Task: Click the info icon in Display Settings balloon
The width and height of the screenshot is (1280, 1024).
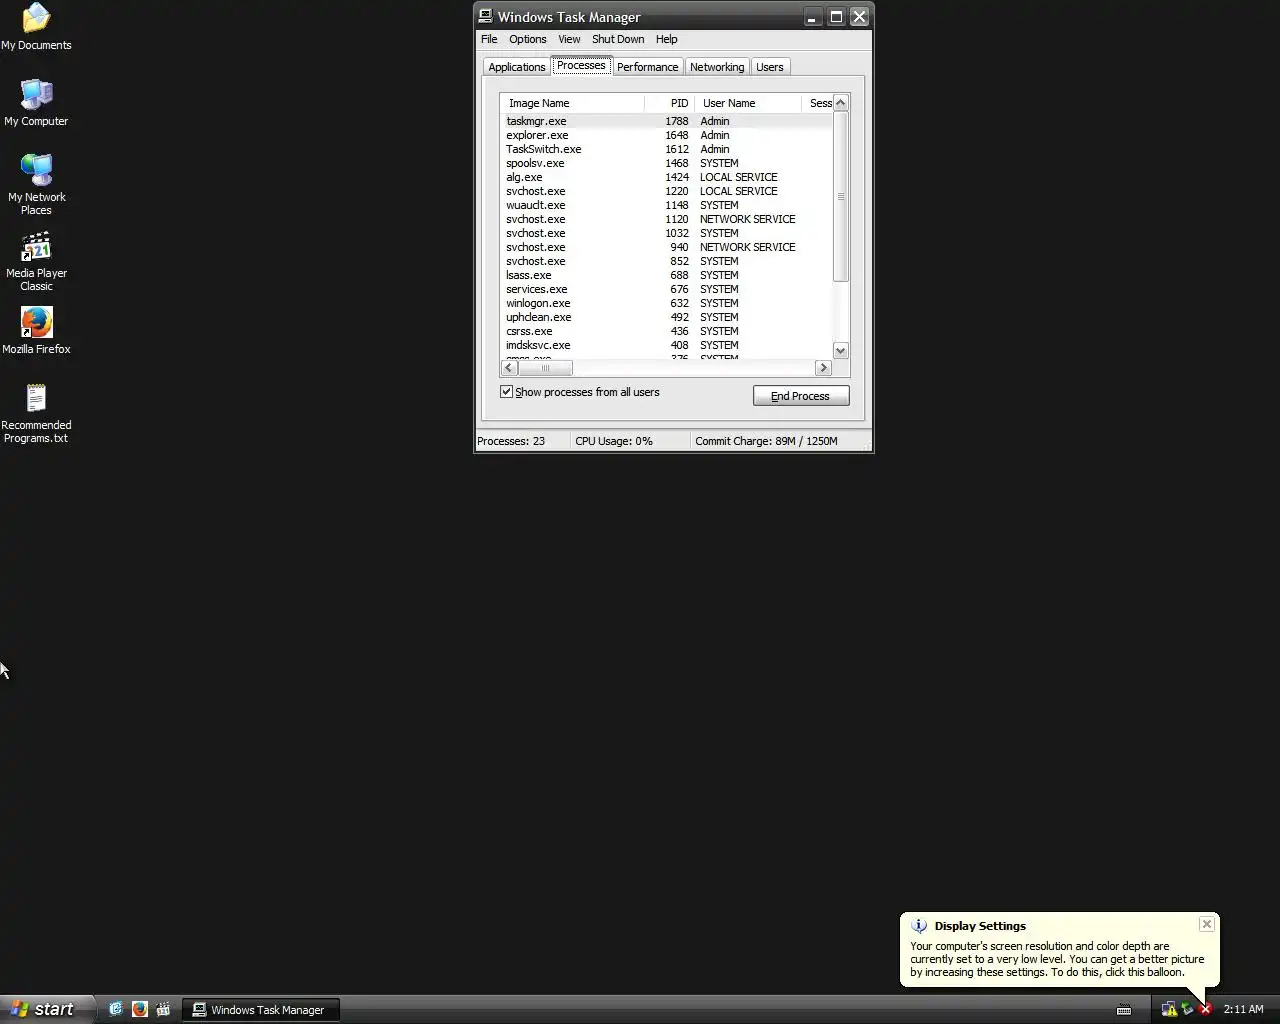Action: coord(919,926)
